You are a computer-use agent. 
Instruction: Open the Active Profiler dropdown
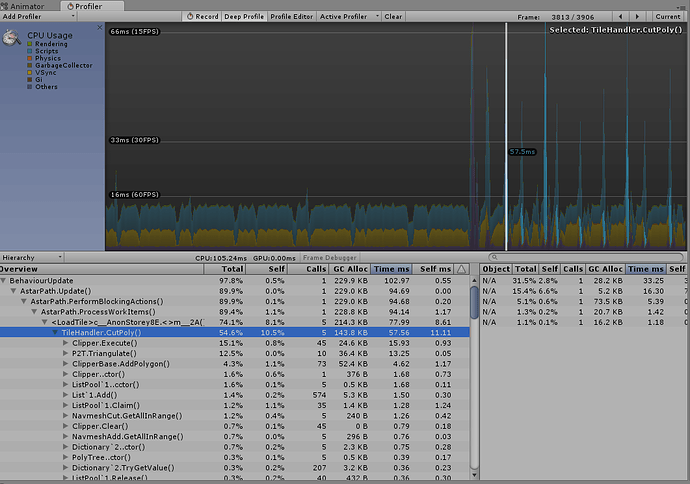(x=349, y=17)
